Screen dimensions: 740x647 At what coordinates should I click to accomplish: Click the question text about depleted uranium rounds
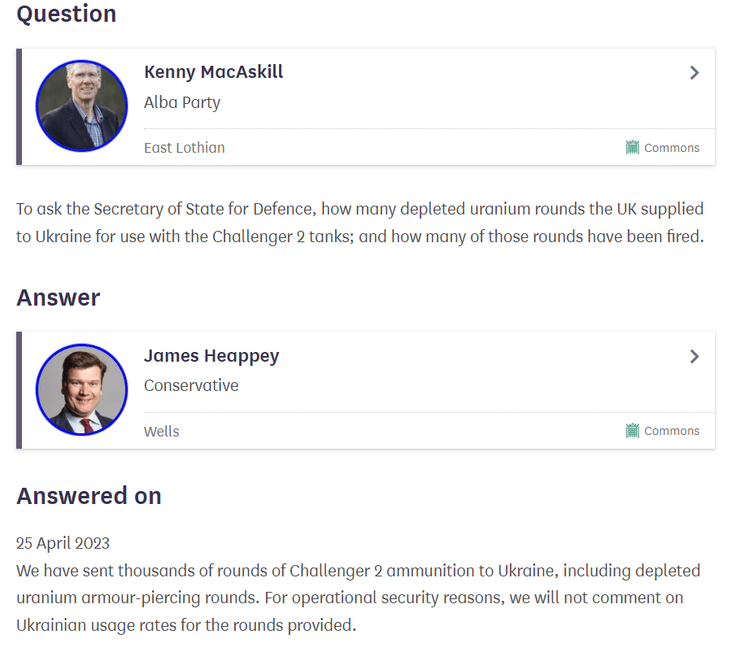360,223
